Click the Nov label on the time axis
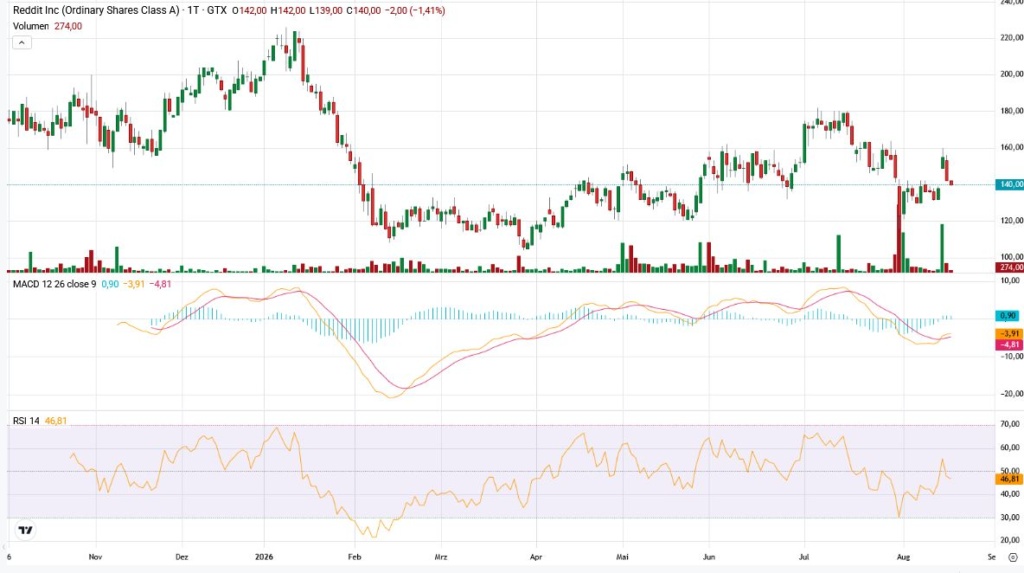The height and width of the screenshot is (573, 1024). tap(95, 557)
